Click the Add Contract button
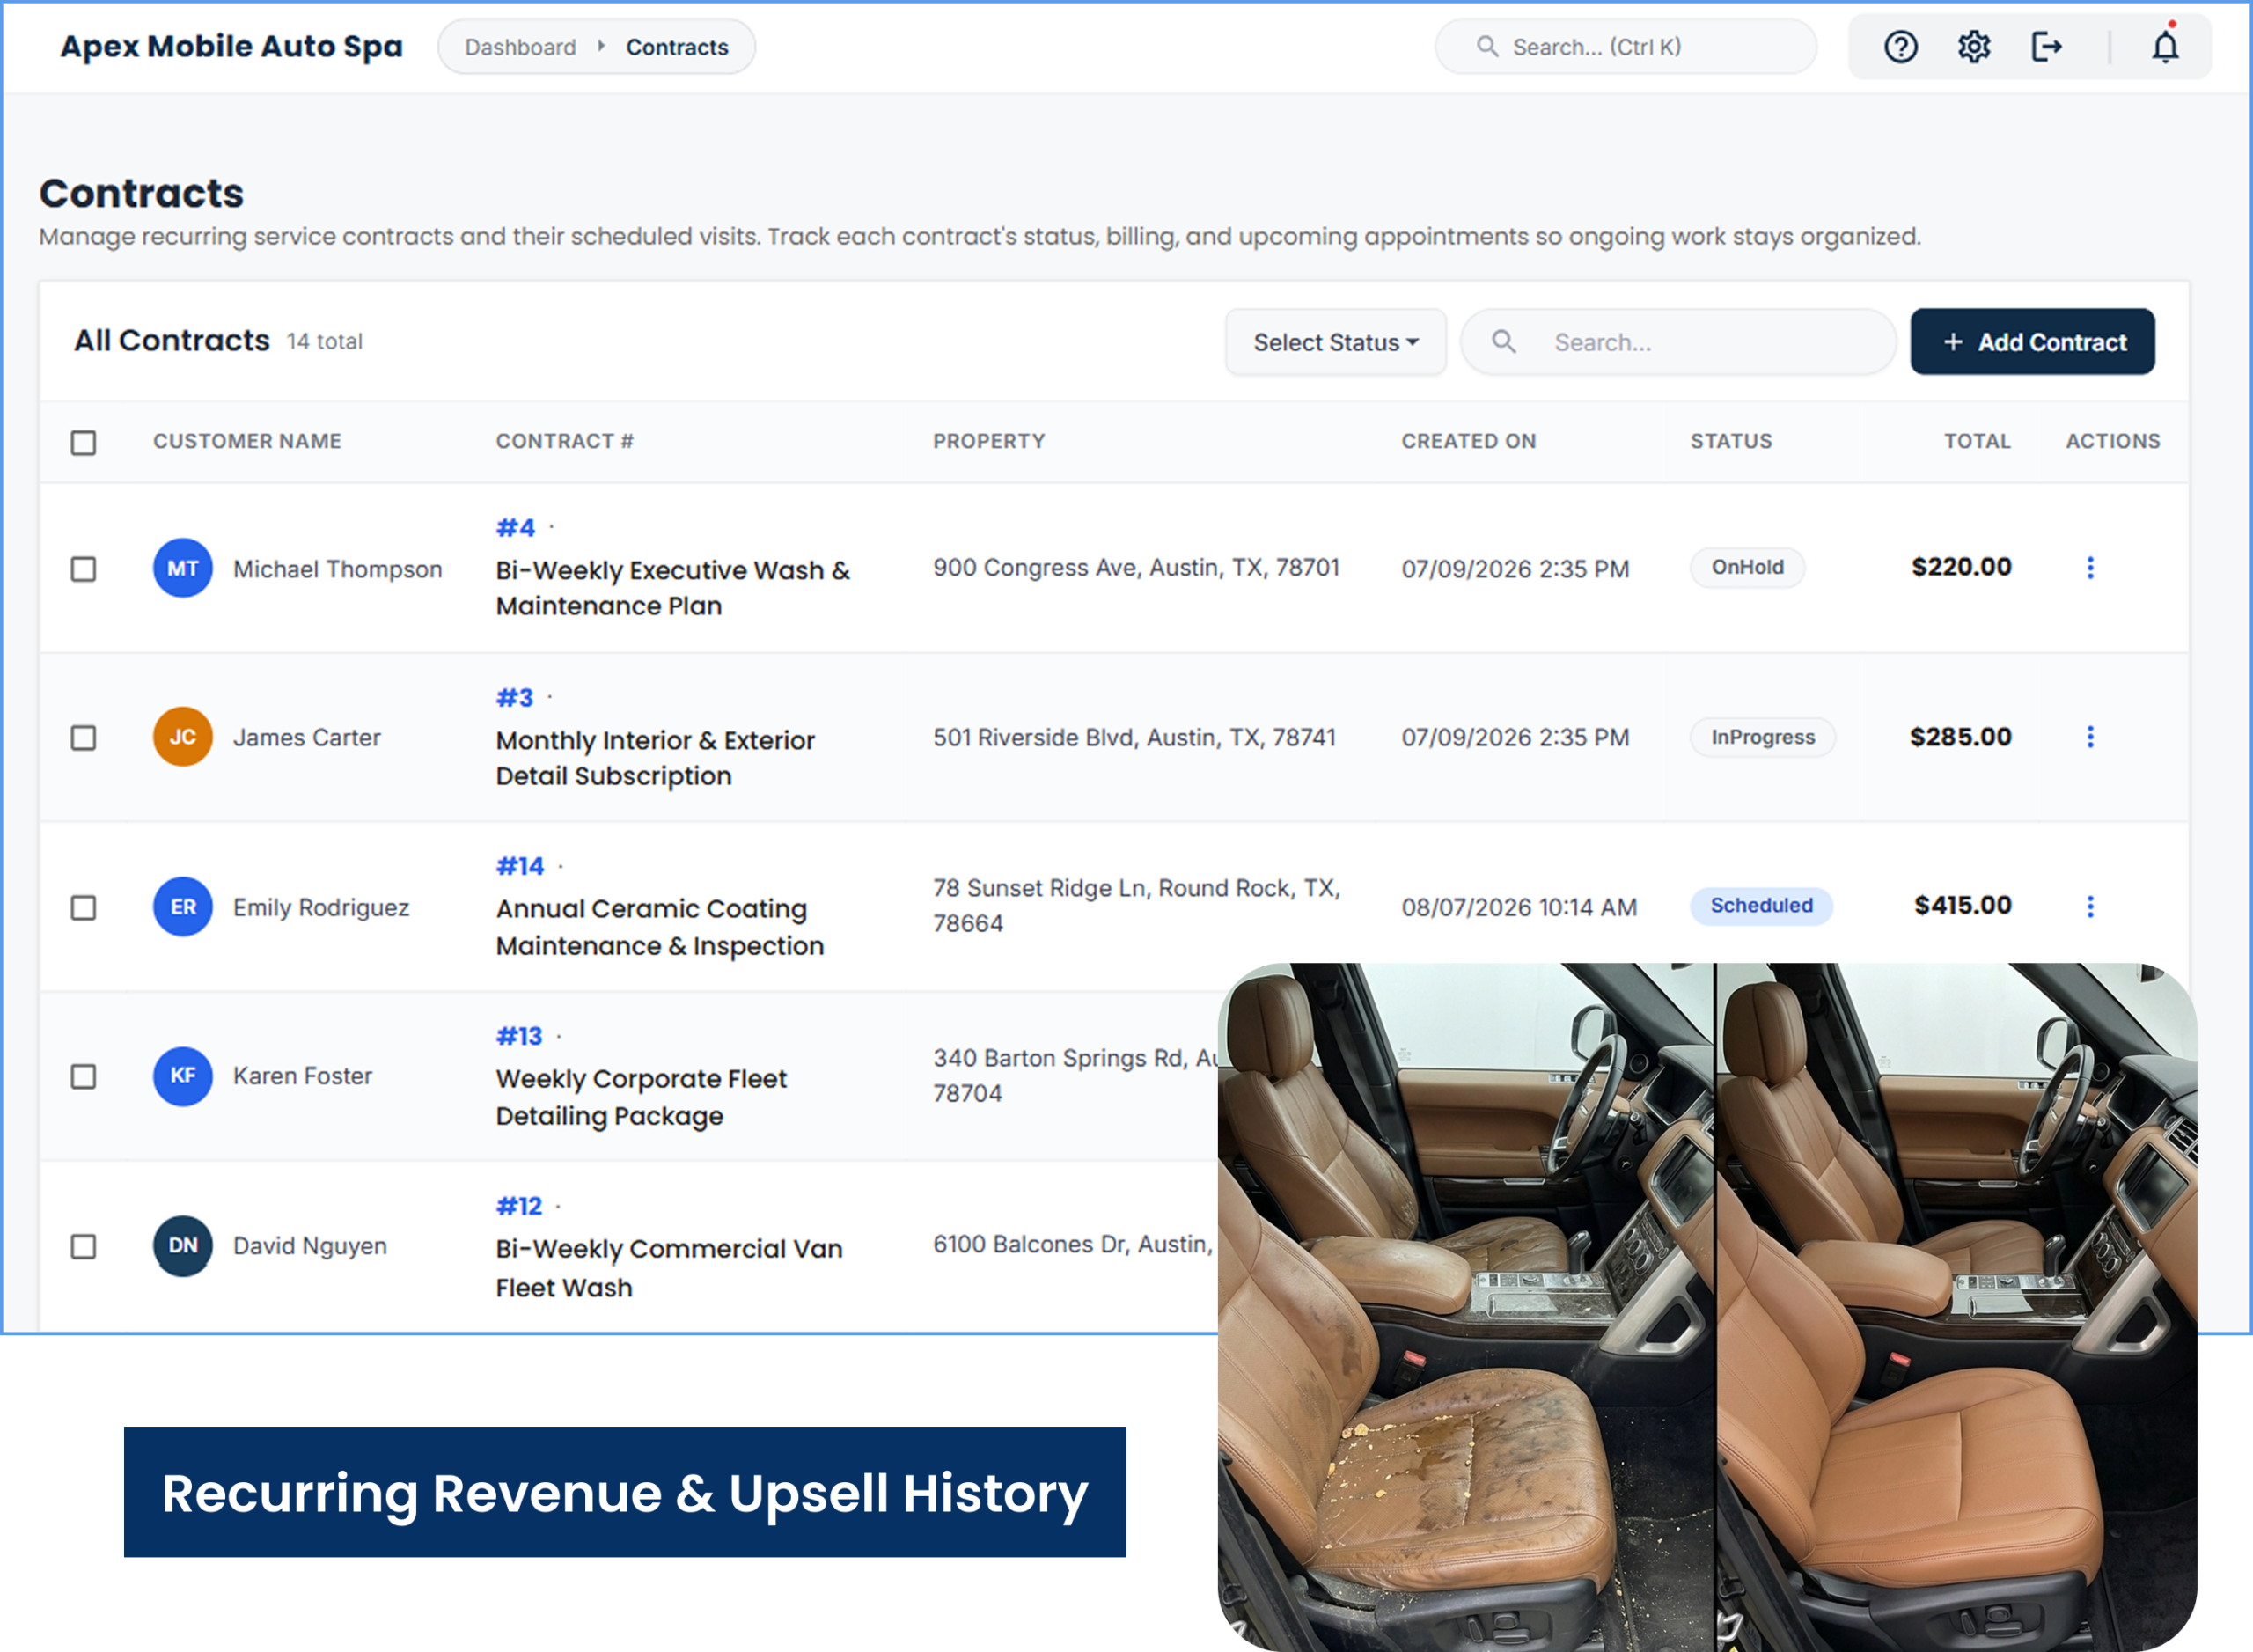 tap(2032, 342)
